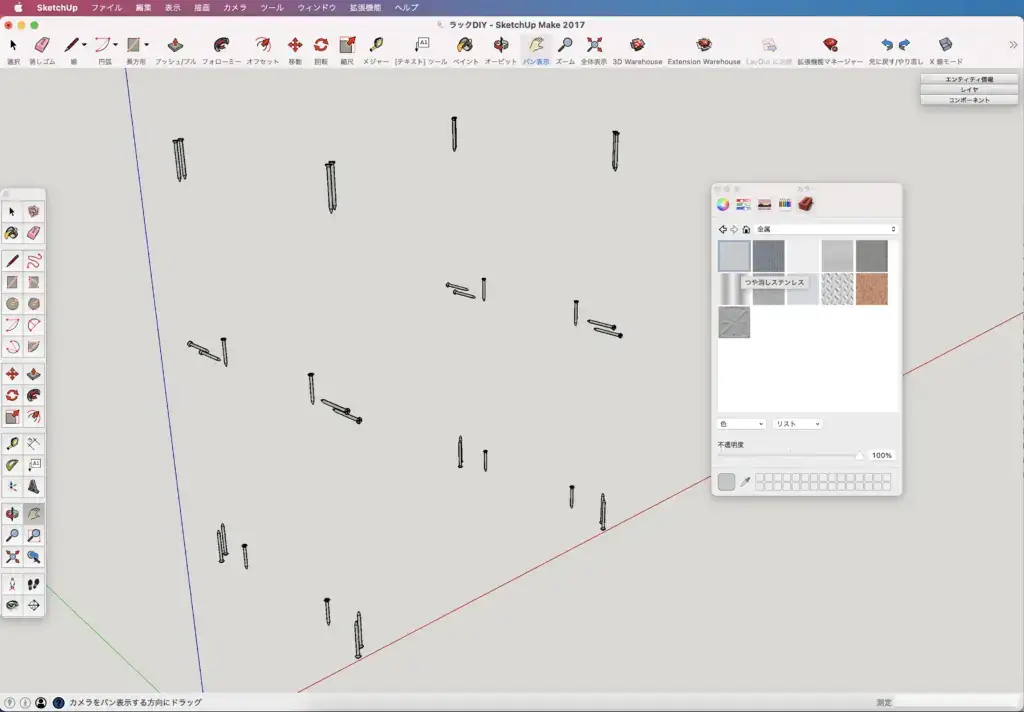Screen dimensions: 1024x712
Task: Select the Circle tool in left palette
Action: click(12, 304)
